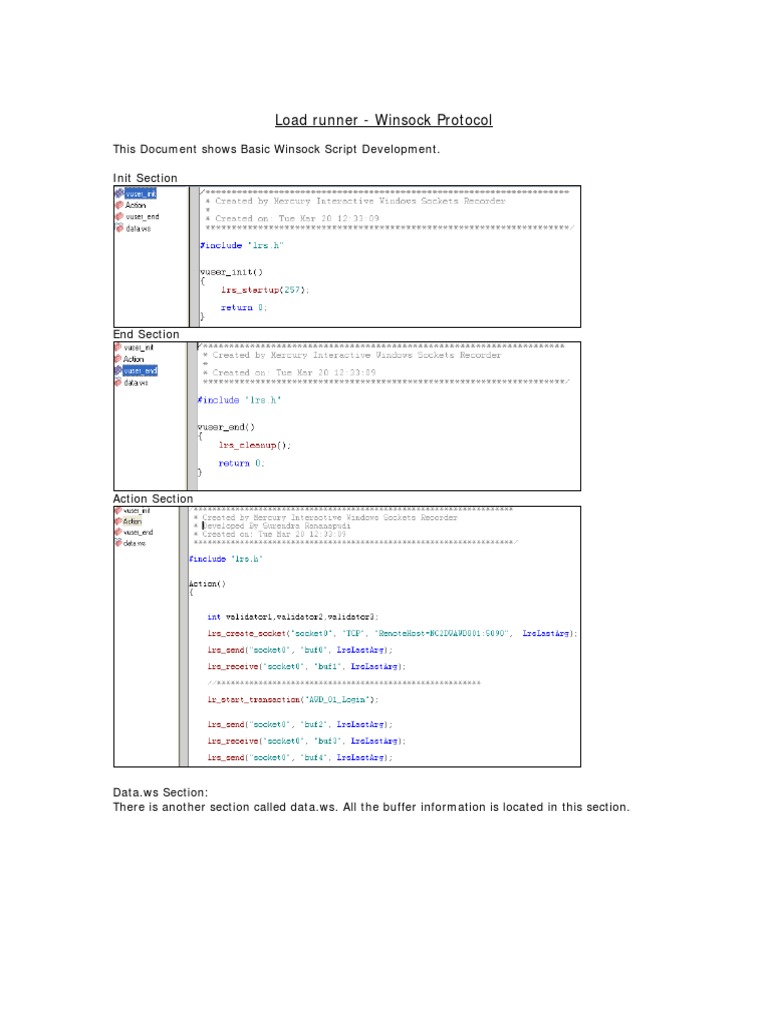Click the Action icon in End Section tree
Viewport: 768px width, 1024px height.
pyautogui.click(x=118, y=359)
